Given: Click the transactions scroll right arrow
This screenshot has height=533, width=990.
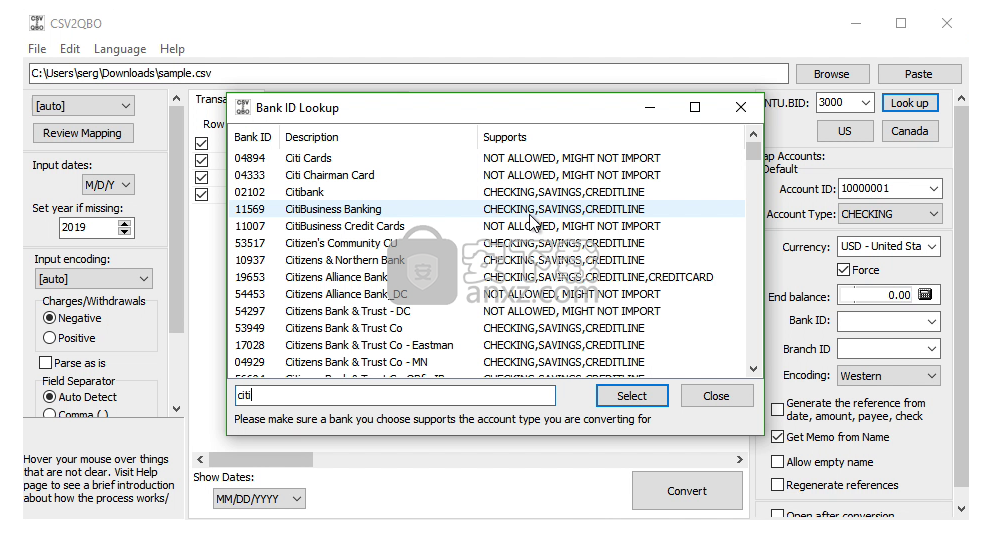Looking at the screenshot, I should 740,460.
